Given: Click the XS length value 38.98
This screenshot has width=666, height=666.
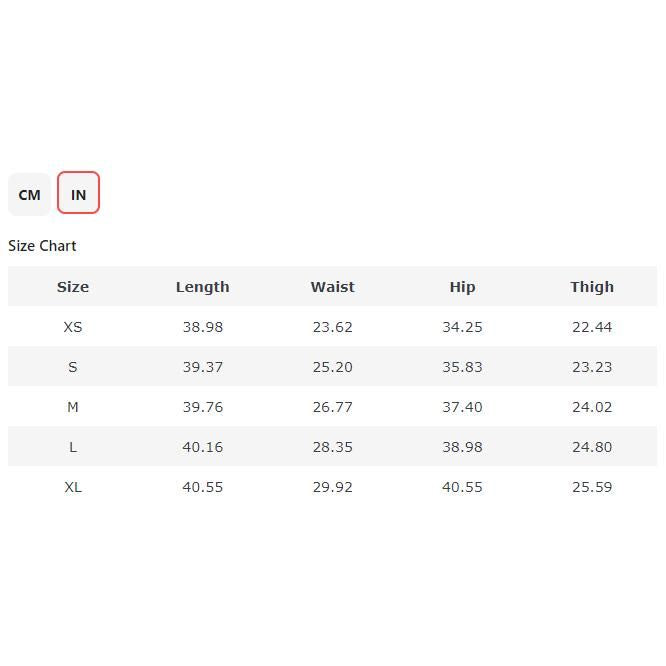Looking at the screenshot, I should tap(202, 327).
